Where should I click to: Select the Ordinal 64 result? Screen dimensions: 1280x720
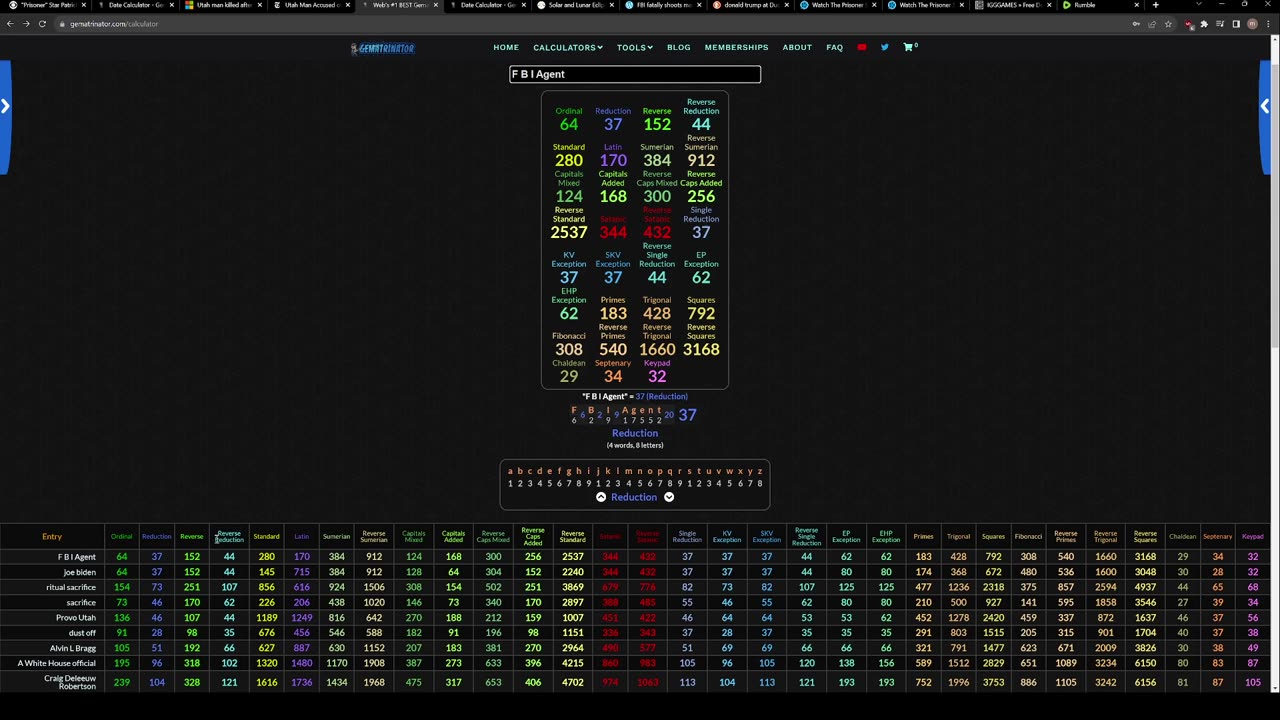tap(569, 120)
